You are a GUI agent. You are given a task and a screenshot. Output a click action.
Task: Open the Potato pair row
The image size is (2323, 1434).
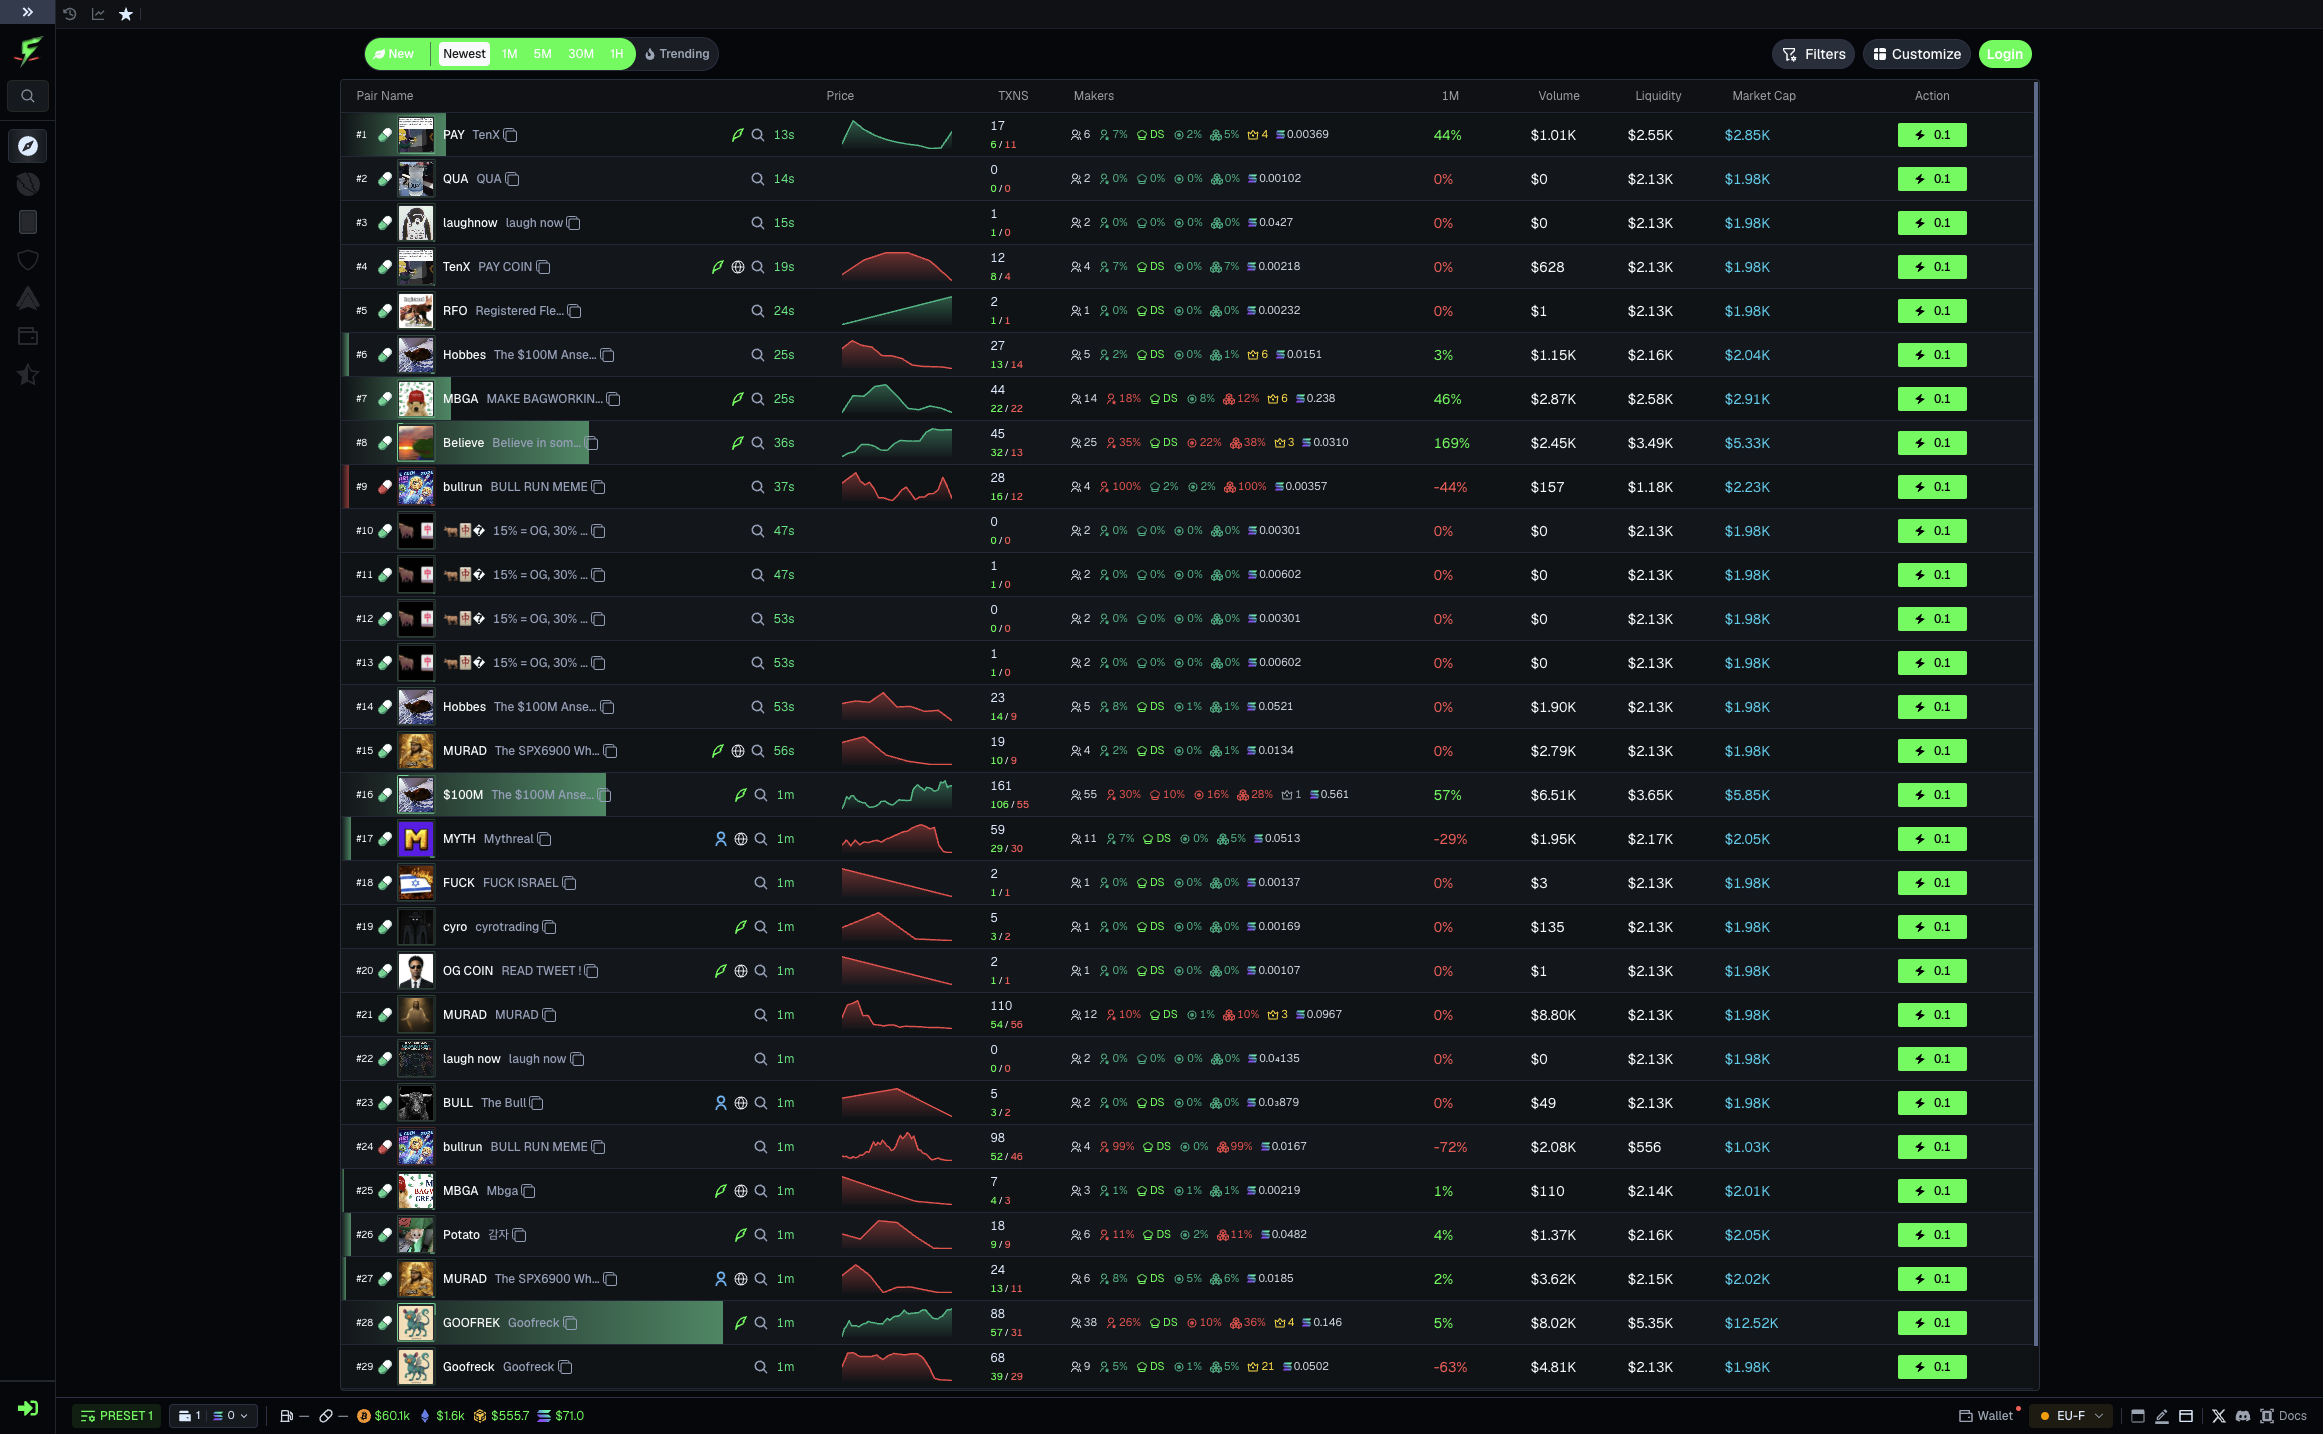point(1188,1235)
